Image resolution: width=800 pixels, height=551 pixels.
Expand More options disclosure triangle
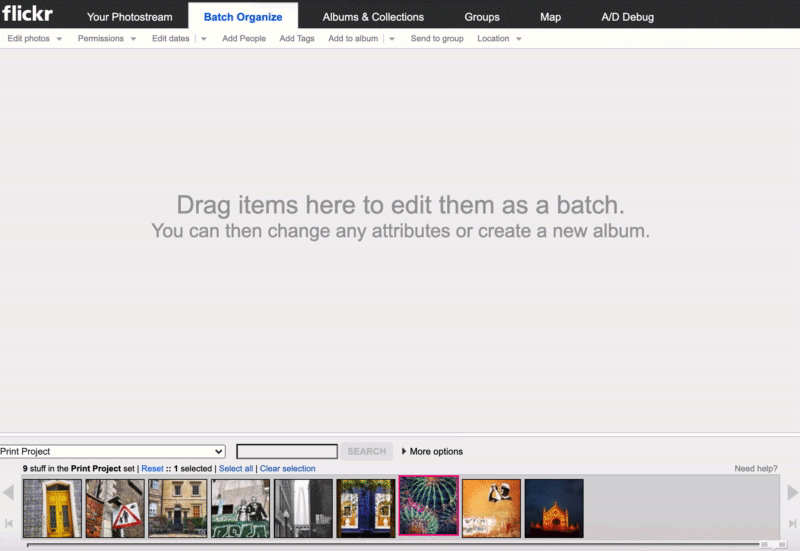coord(404,452)
